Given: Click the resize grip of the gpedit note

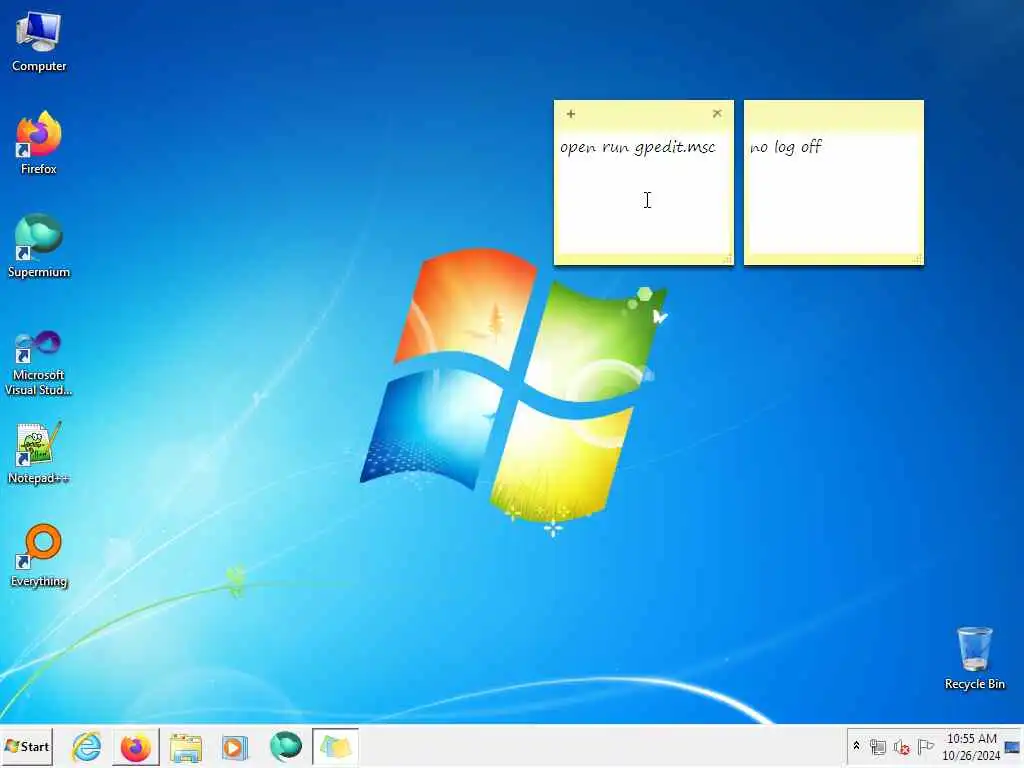Looking at the screenshot, I should point(728,259).
